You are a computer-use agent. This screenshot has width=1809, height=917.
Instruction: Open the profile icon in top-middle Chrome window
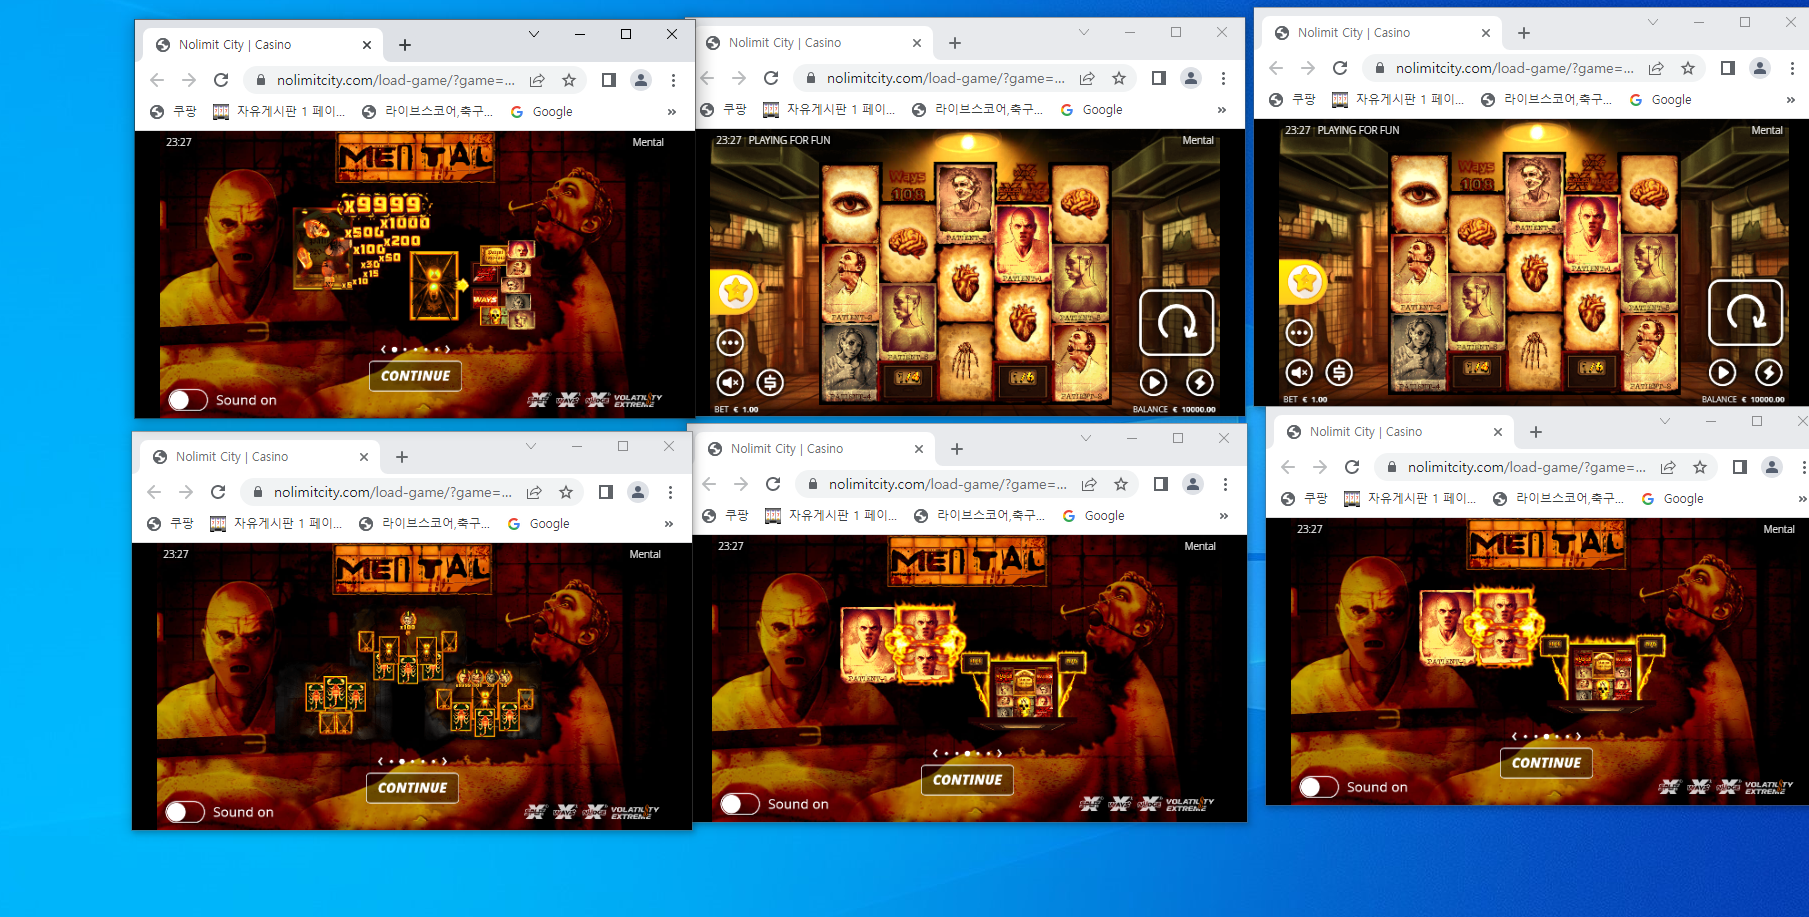tap(1191, 78)
